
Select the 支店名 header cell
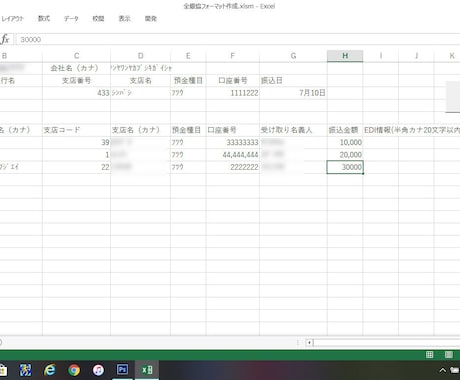tap(140, 80)
